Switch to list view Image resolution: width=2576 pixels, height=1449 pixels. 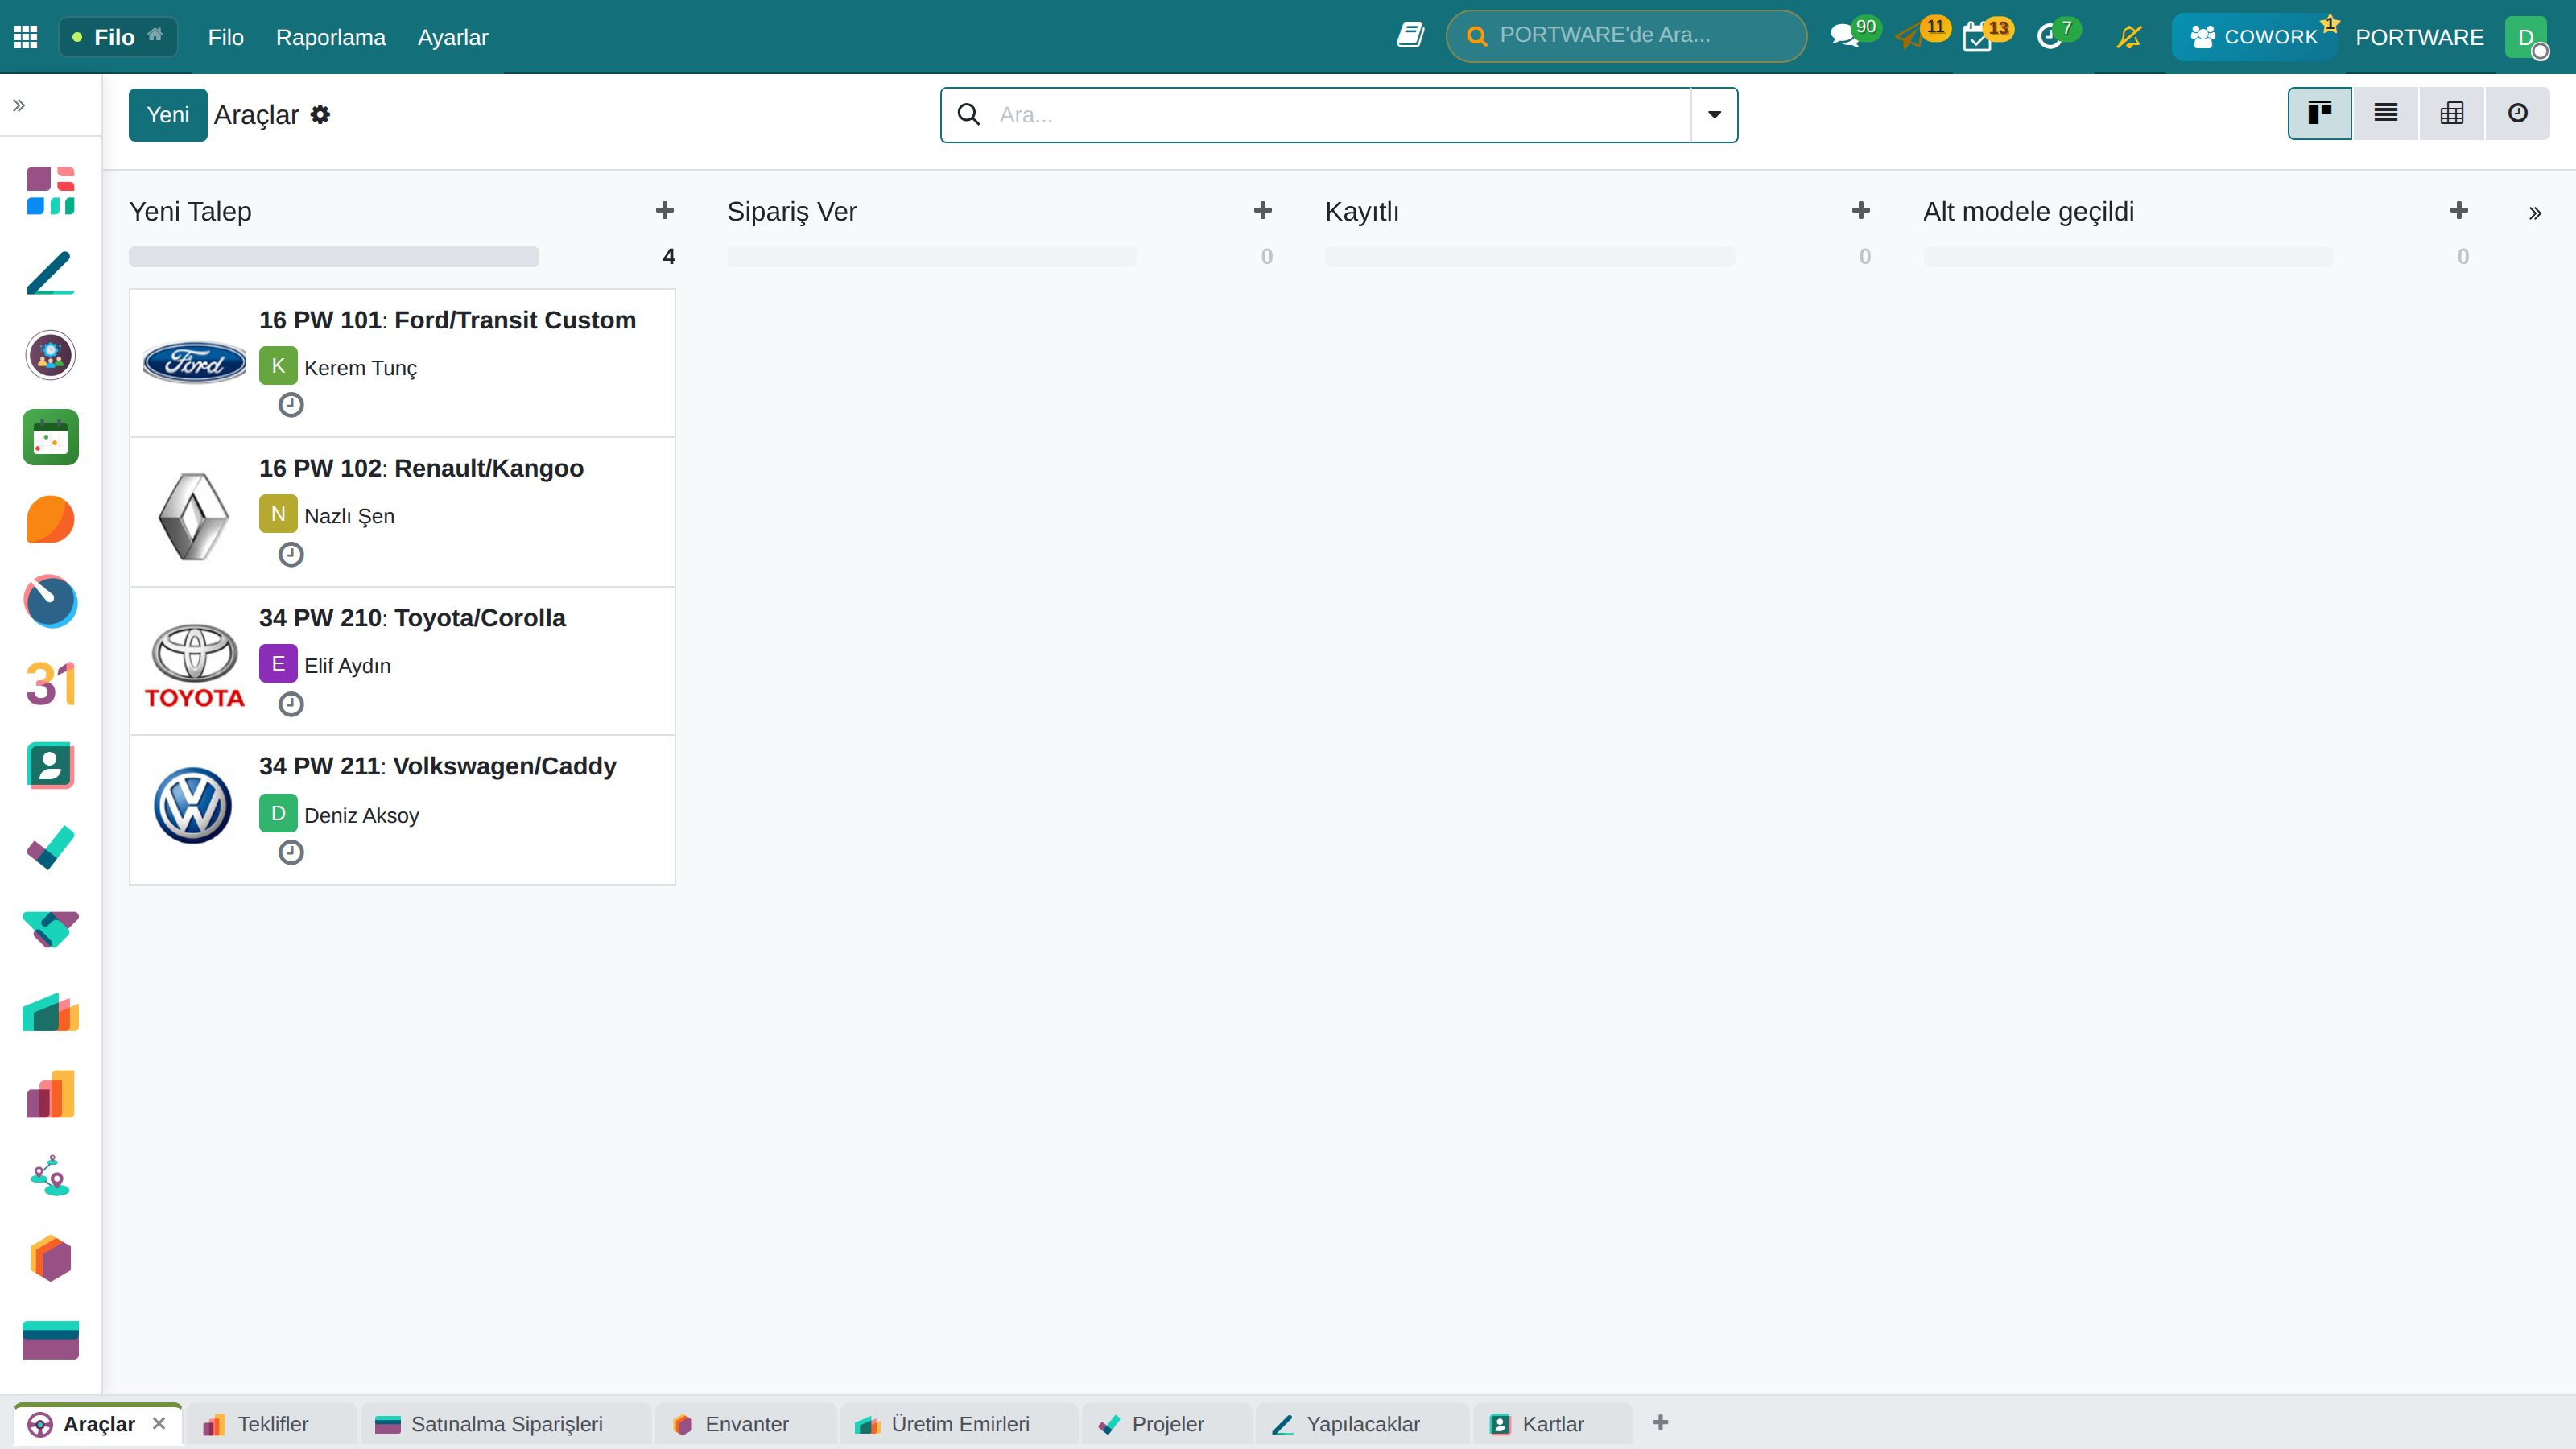(x=2386, y=113)
